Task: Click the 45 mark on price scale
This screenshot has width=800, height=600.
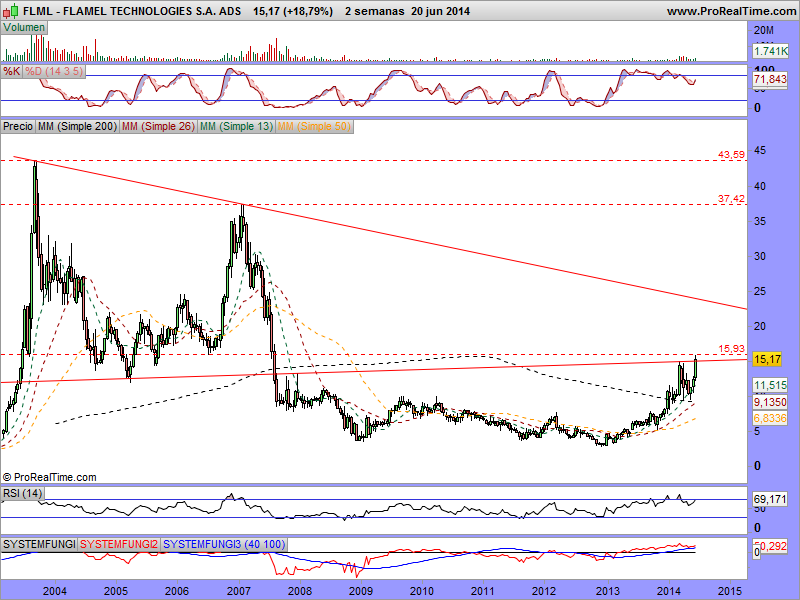Action: click(x=760, y=151)
